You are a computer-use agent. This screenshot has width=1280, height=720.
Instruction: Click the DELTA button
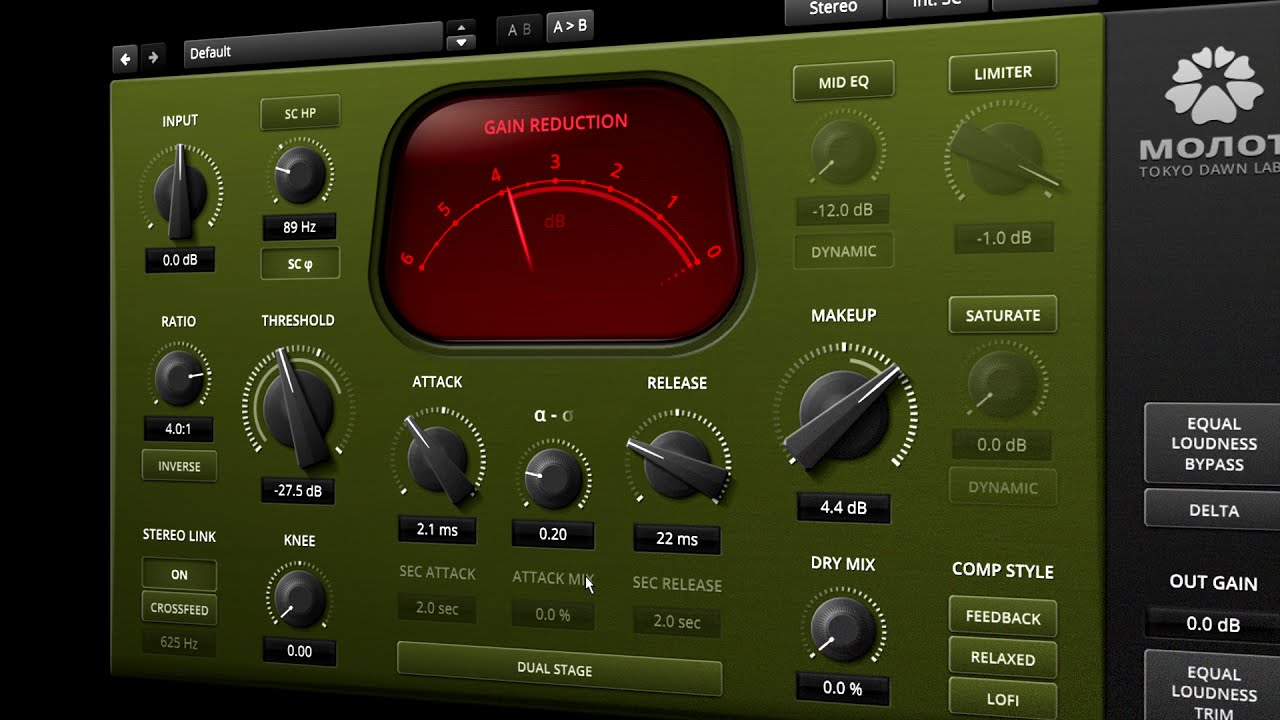[x=1213, y=511]
